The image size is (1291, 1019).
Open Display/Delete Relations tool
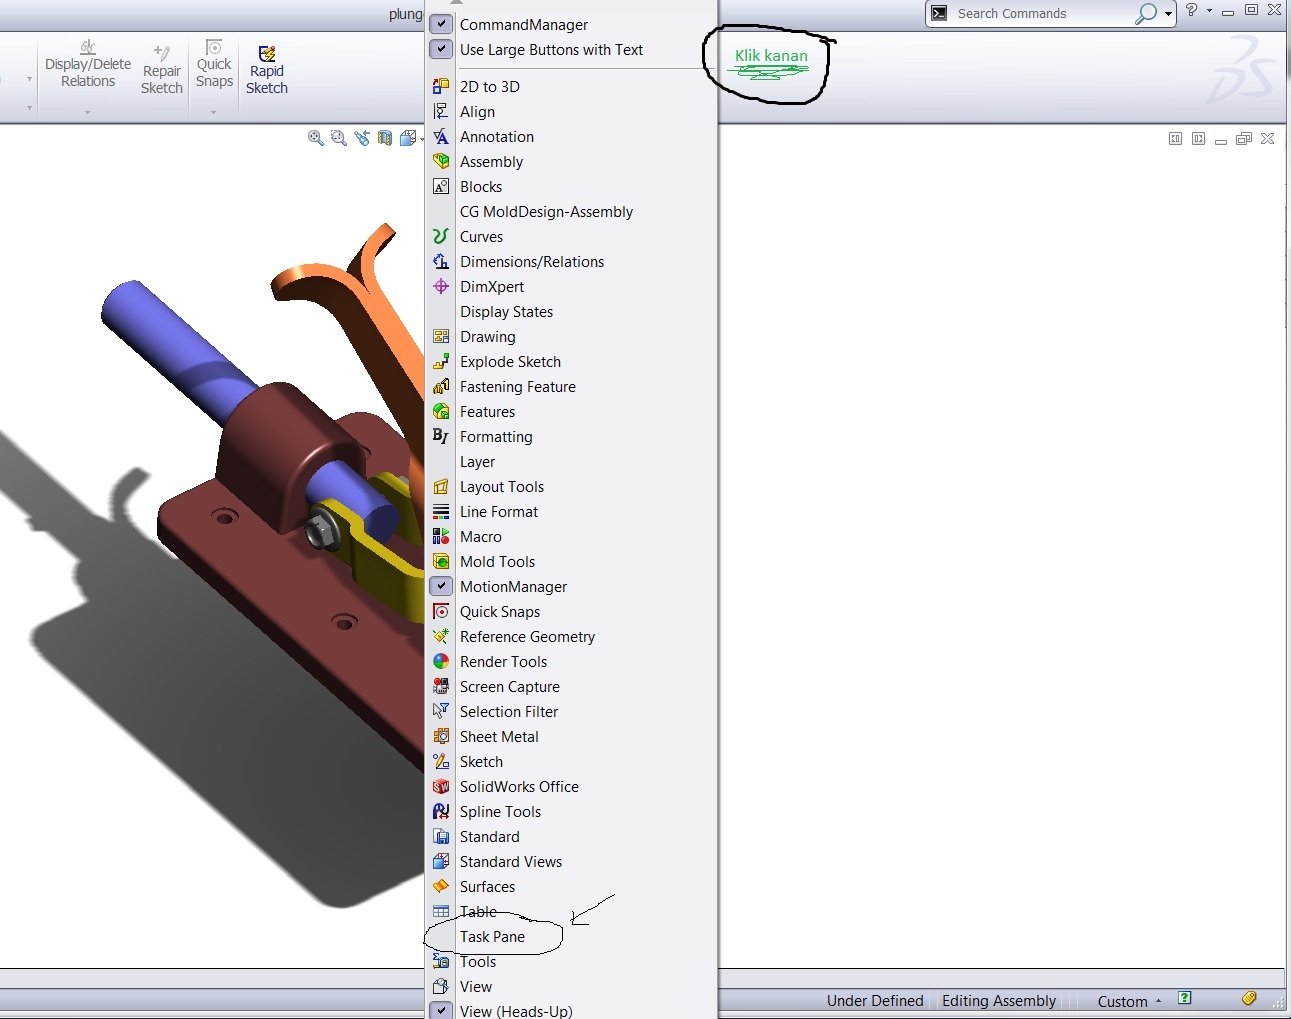[x=87, y=67]
